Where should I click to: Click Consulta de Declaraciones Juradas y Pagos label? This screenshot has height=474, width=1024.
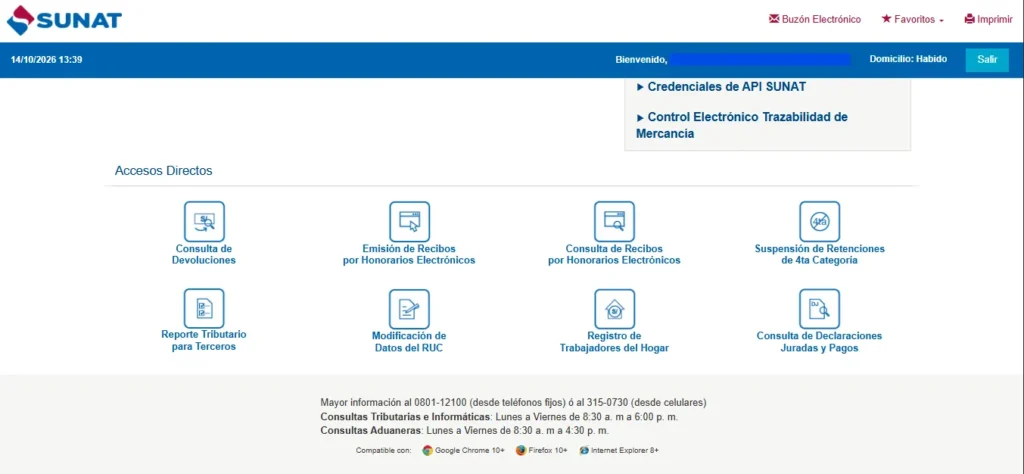point(820,342)
